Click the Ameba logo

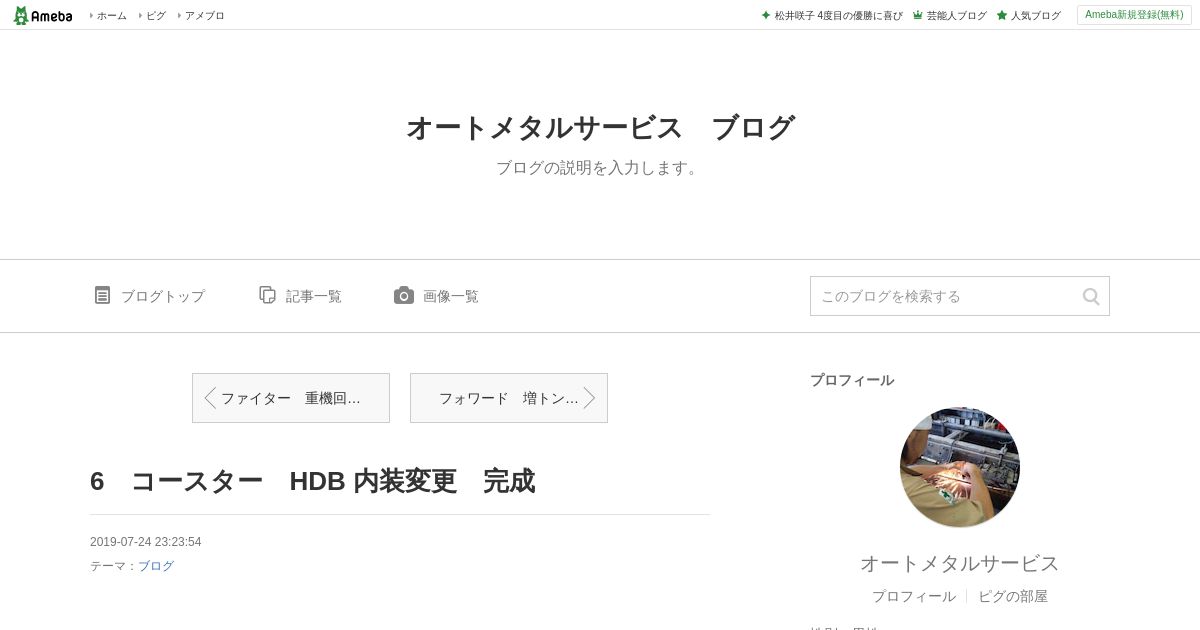tap(42, 15)
